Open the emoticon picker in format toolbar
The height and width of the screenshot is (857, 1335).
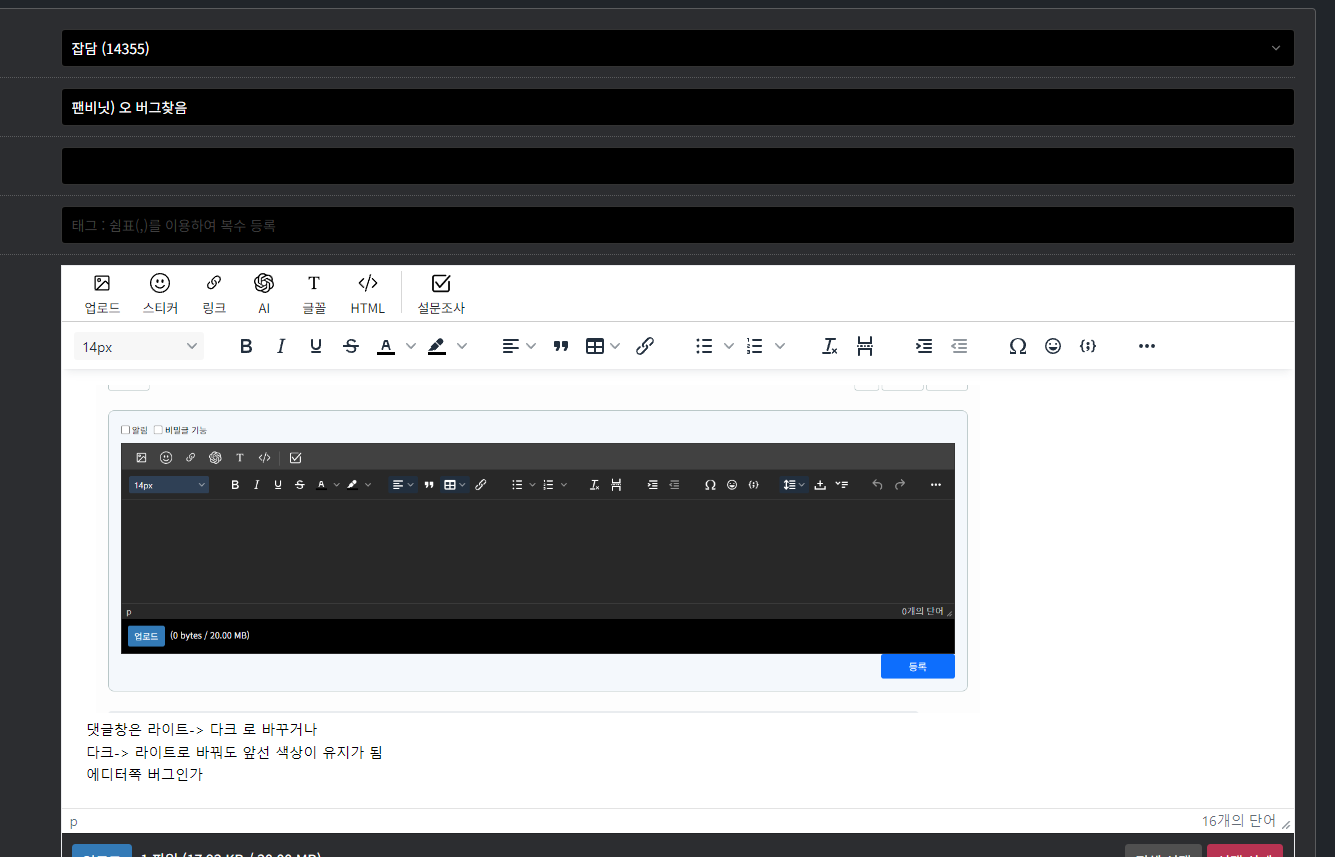pos(1053,346)
